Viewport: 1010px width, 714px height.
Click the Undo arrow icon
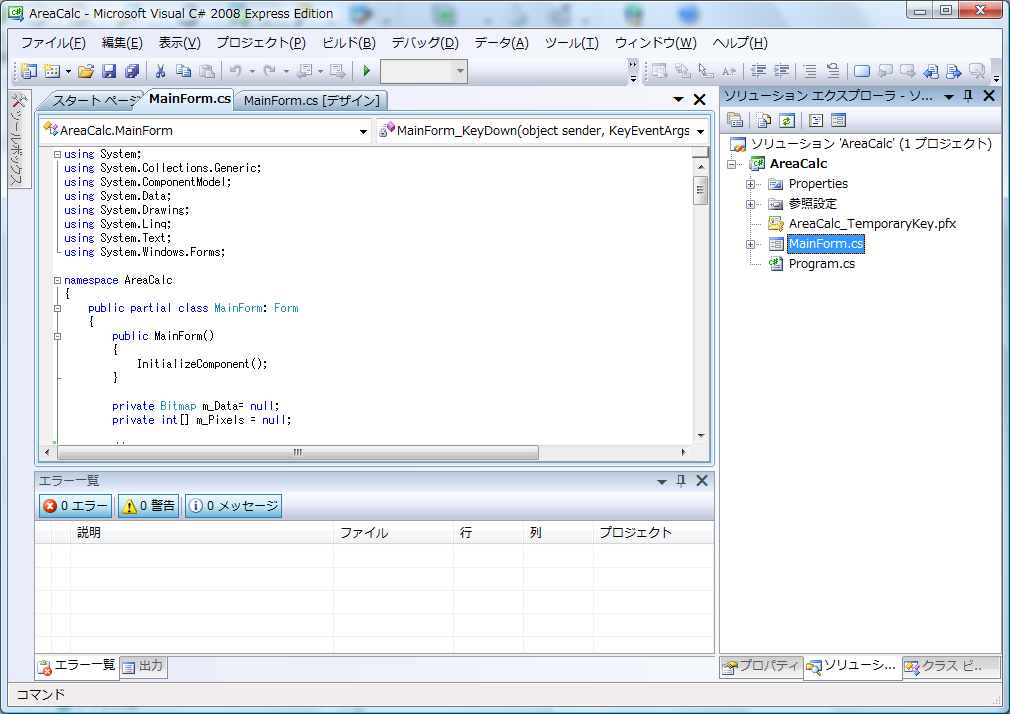[236, 71]
